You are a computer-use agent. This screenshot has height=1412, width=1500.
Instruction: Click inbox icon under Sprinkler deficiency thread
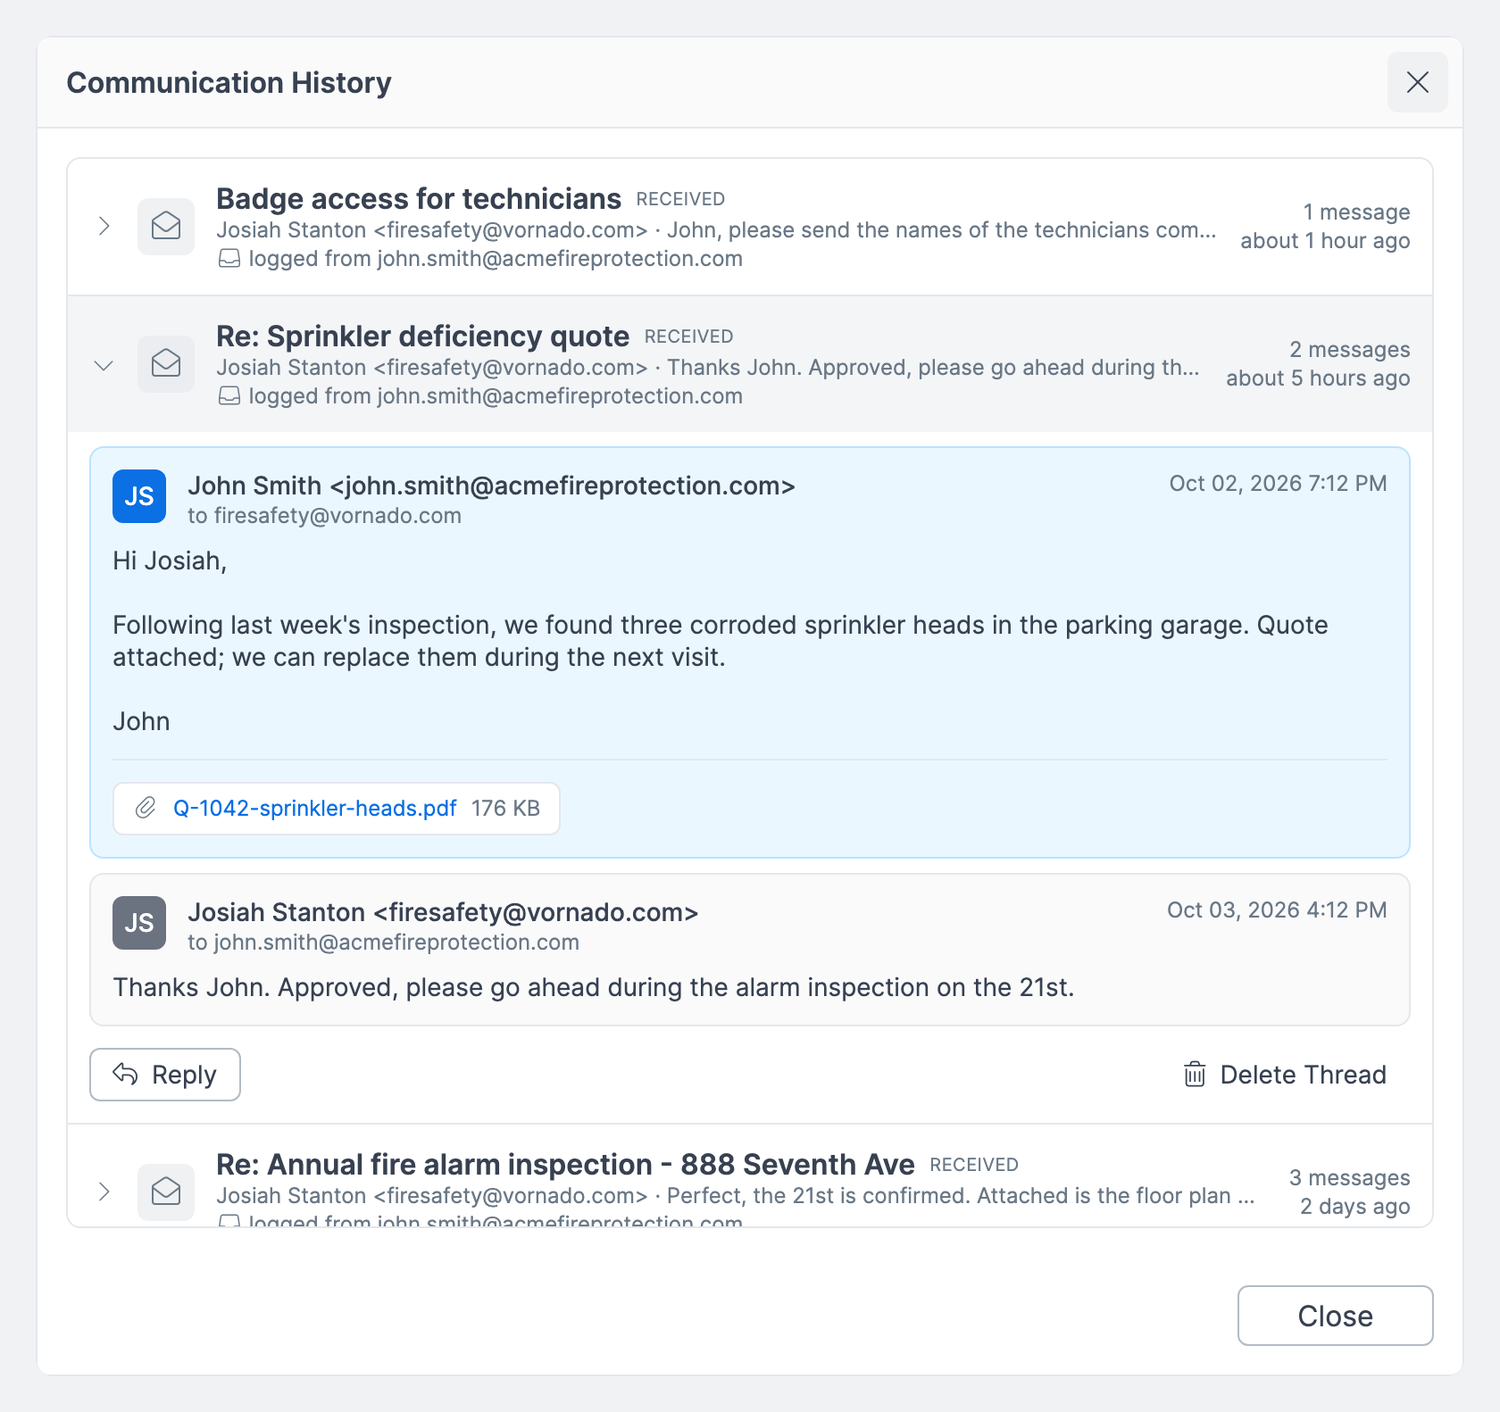pos(229,396)
